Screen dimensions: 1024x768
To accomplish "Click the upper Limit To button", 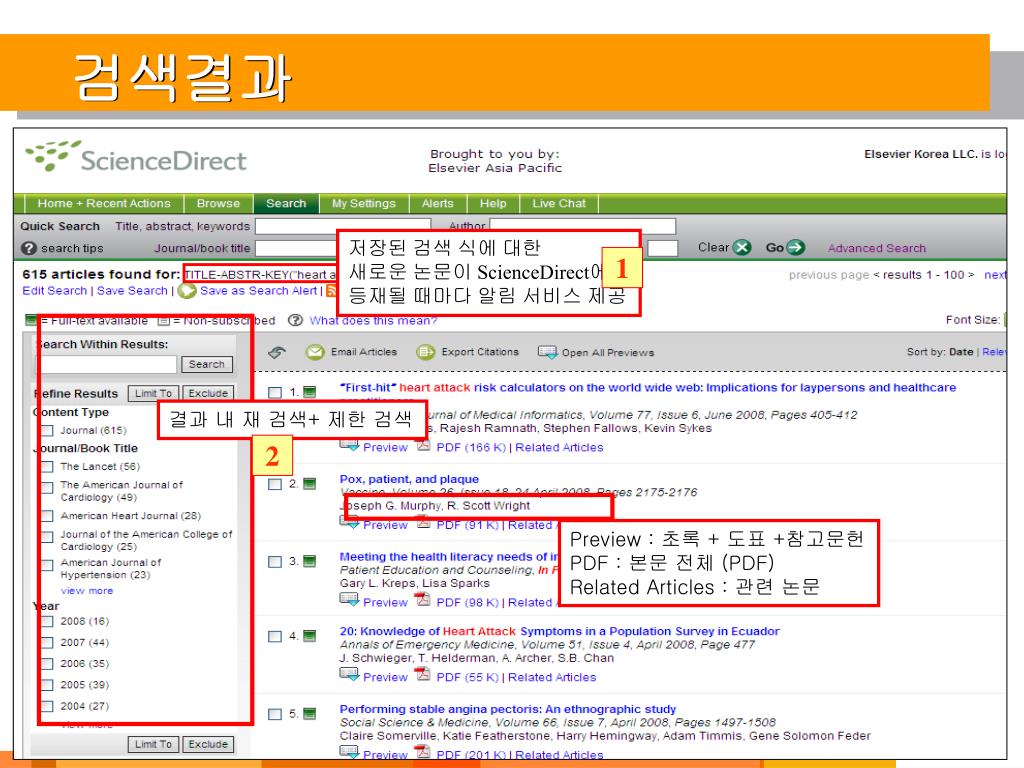I will pyautogui.click(x=153, y=393).
